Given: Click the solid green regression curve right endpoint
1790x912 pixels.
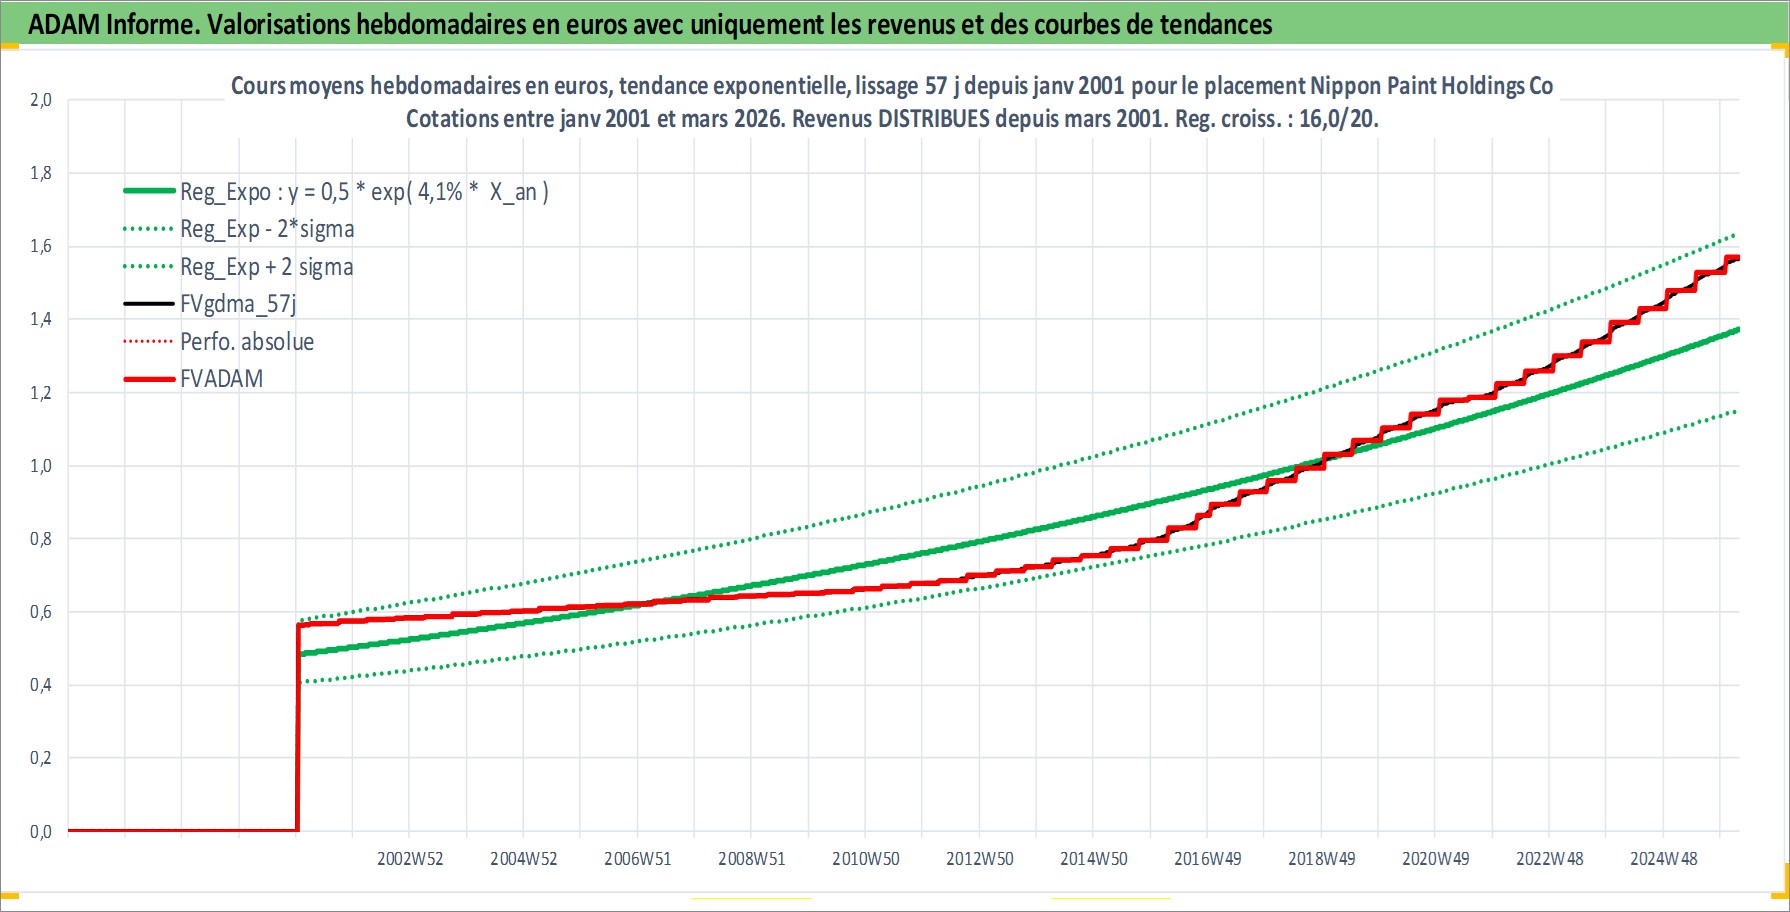Looking at the screenshot, I should tap(1736, 330).
